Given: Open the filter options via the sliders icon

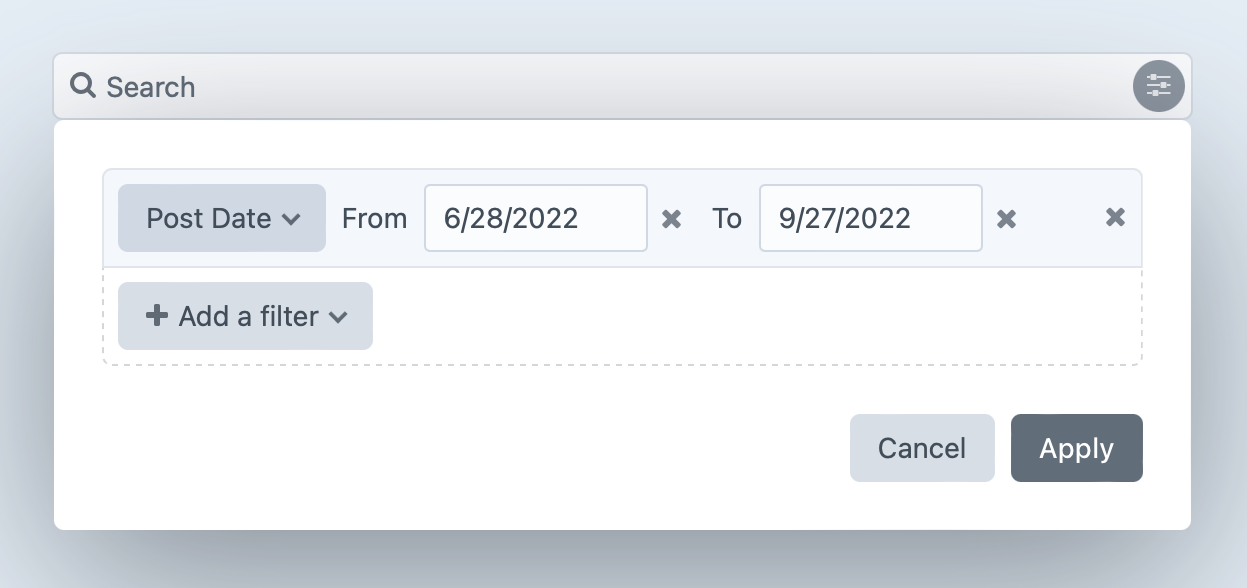Looking at the screenshot, I should click(x=1157, y=86).
